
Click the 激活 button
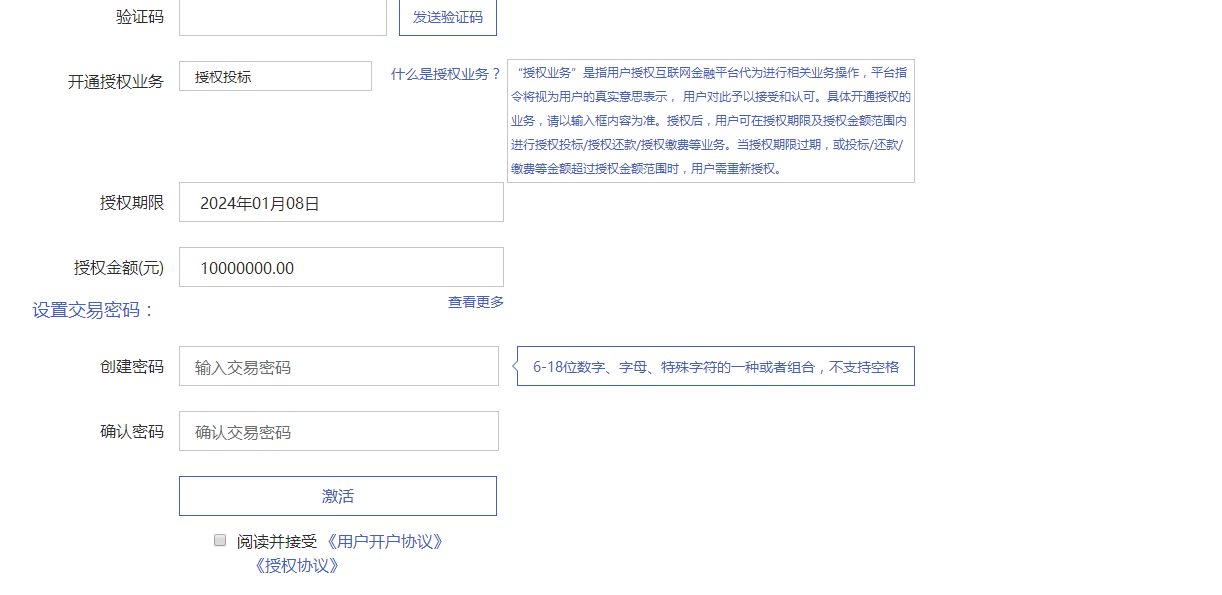[338, 496]
